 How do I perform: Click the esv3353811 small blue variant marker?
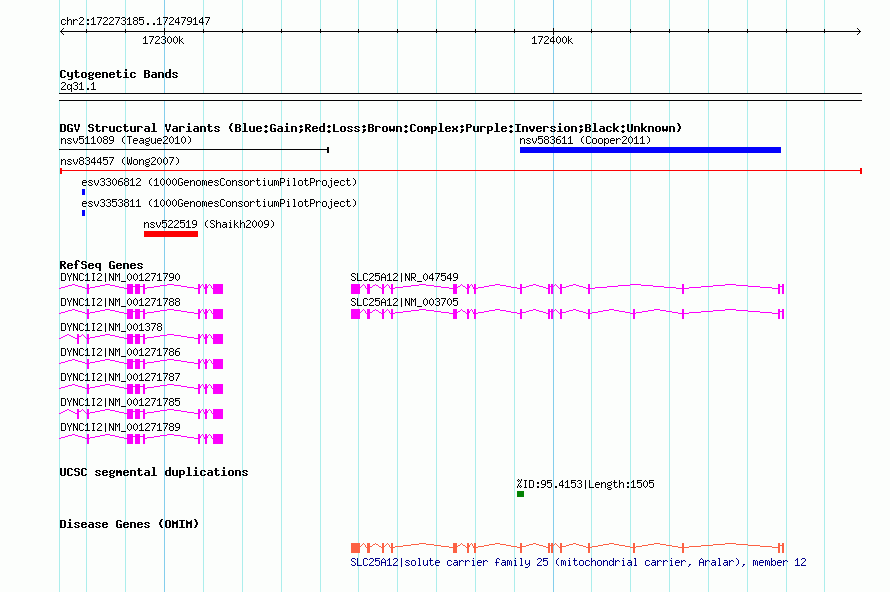[83, 213]
